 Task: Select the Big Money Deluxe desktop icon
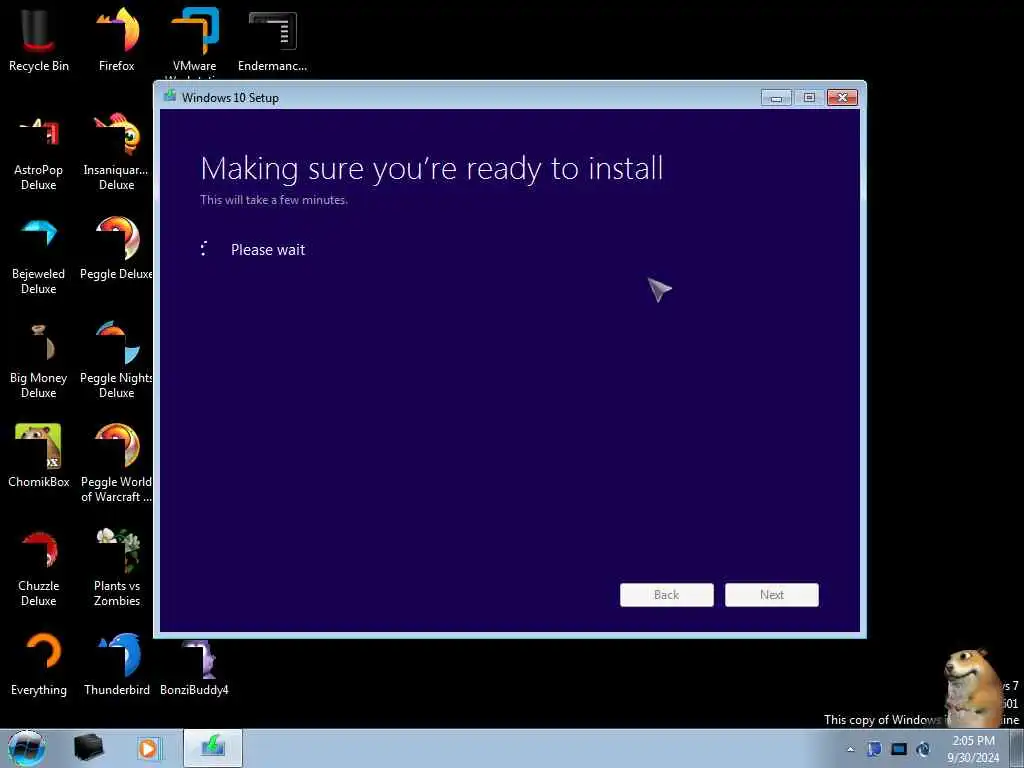[39, 360]
